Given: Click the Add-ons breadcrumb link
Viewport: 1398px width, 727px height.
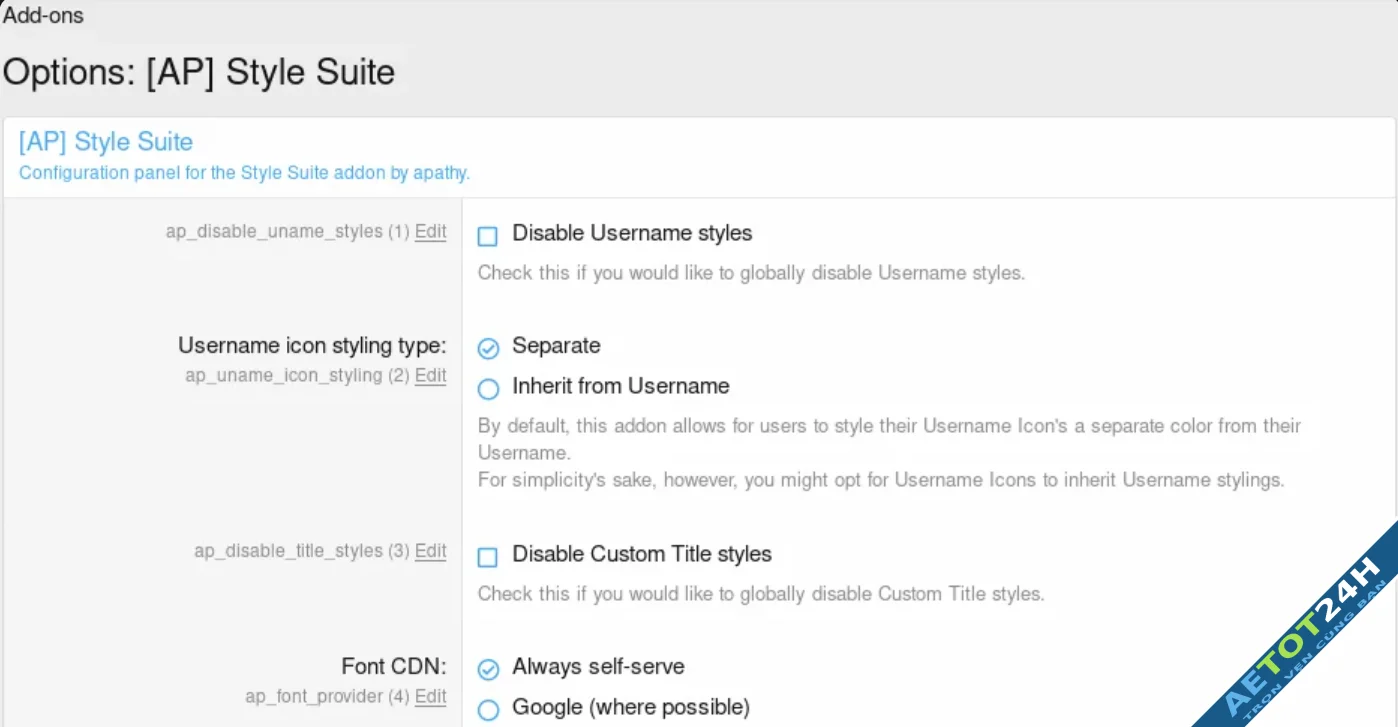Looking at the screenshot, I should 43,15.
